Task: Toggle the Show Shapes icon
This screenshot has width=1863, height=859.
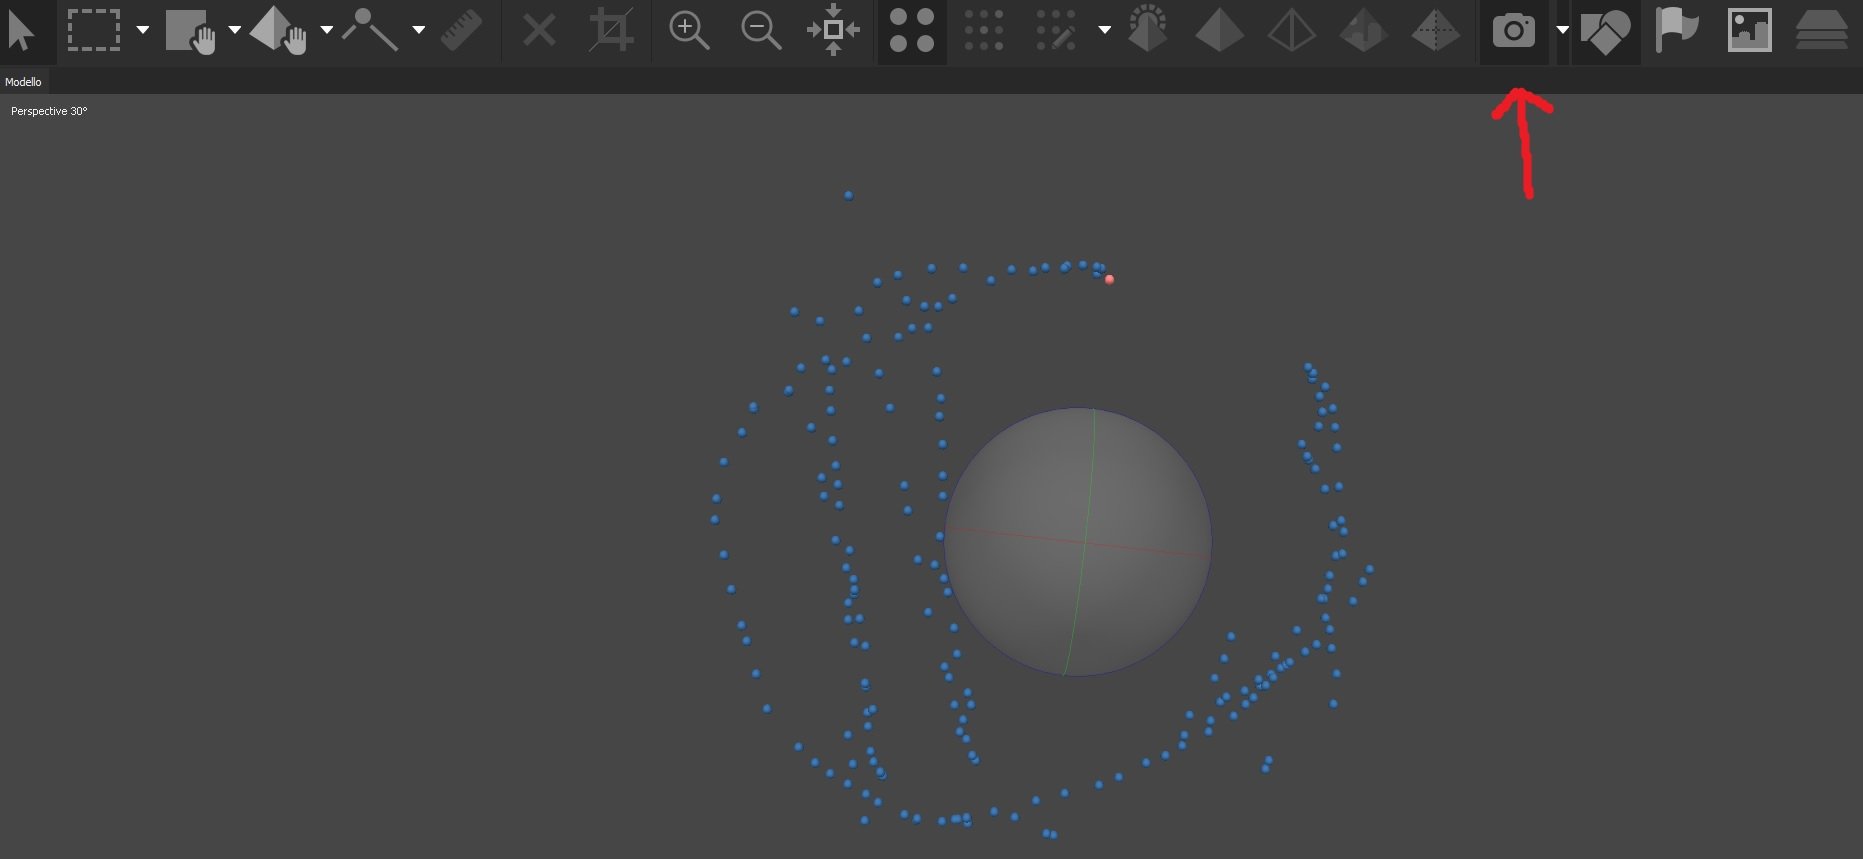Action: pyautogui.click(x=1606, y=31)
